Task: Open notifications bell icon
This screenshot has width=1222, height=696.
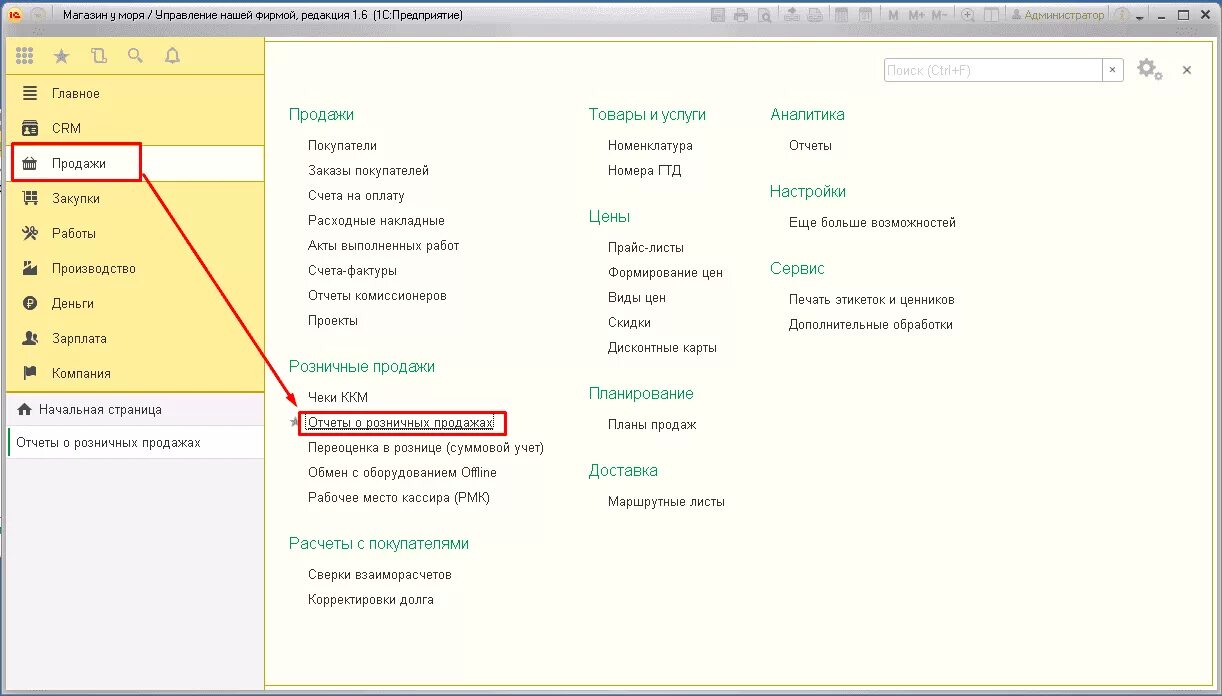Action: [172, 56]
